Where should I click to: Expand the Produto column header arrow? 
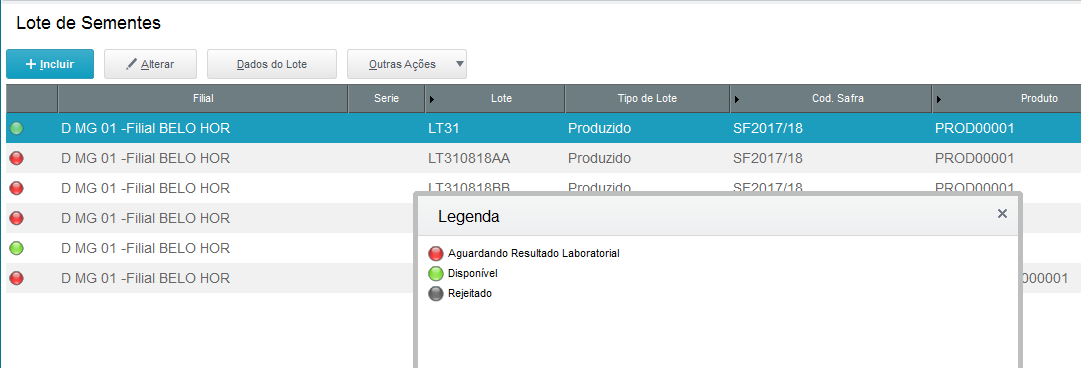click(x=939, y=99)
